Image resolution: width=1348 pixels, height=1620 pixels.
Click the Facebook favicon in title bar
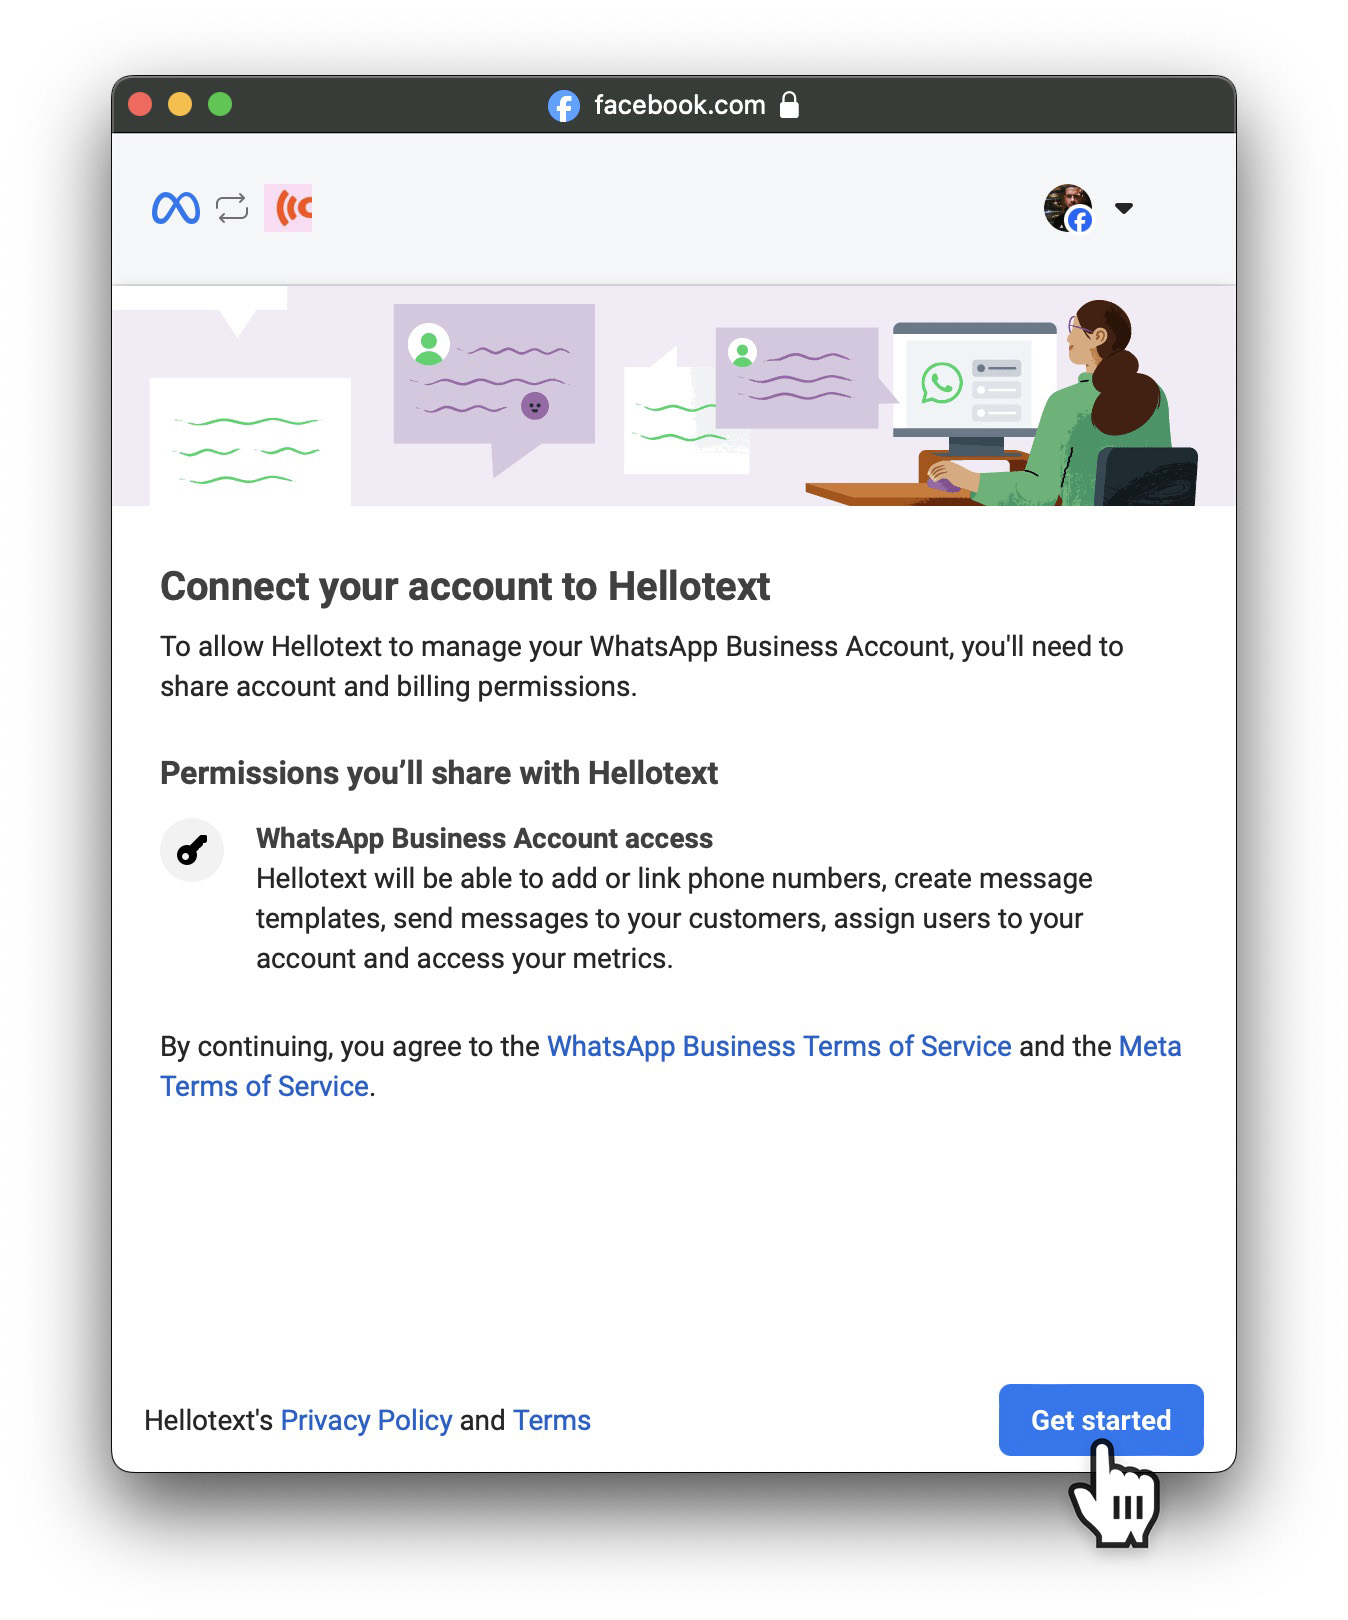click(564, 105)
